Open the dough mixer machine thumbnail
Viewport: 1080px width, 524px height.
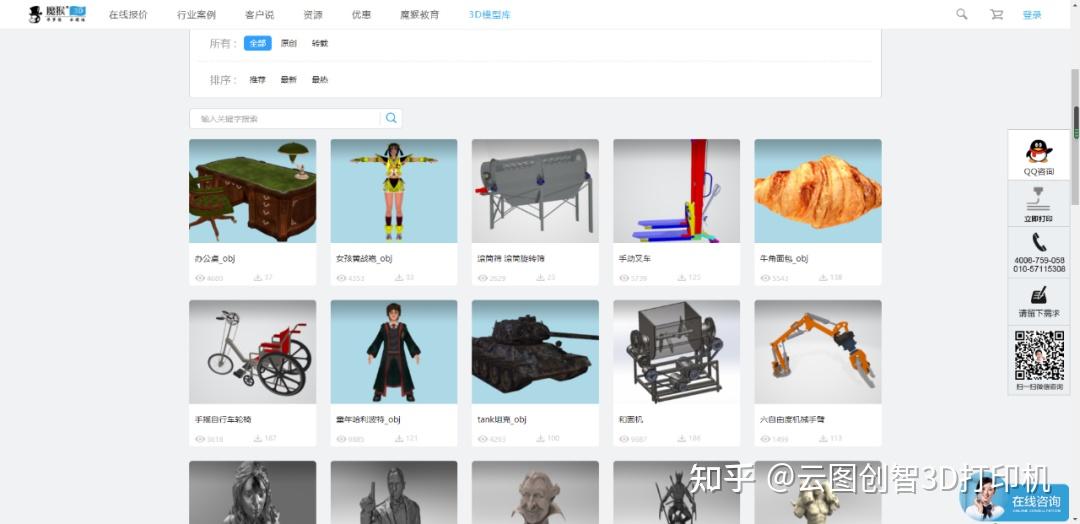[676, 352]
